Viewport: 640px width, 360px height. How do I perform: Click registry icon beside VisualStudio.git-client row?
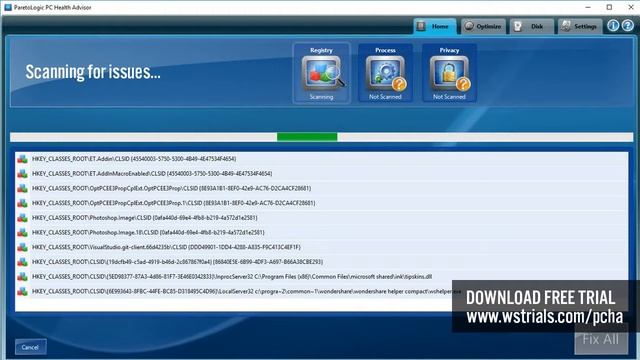(x=22, y=247)
